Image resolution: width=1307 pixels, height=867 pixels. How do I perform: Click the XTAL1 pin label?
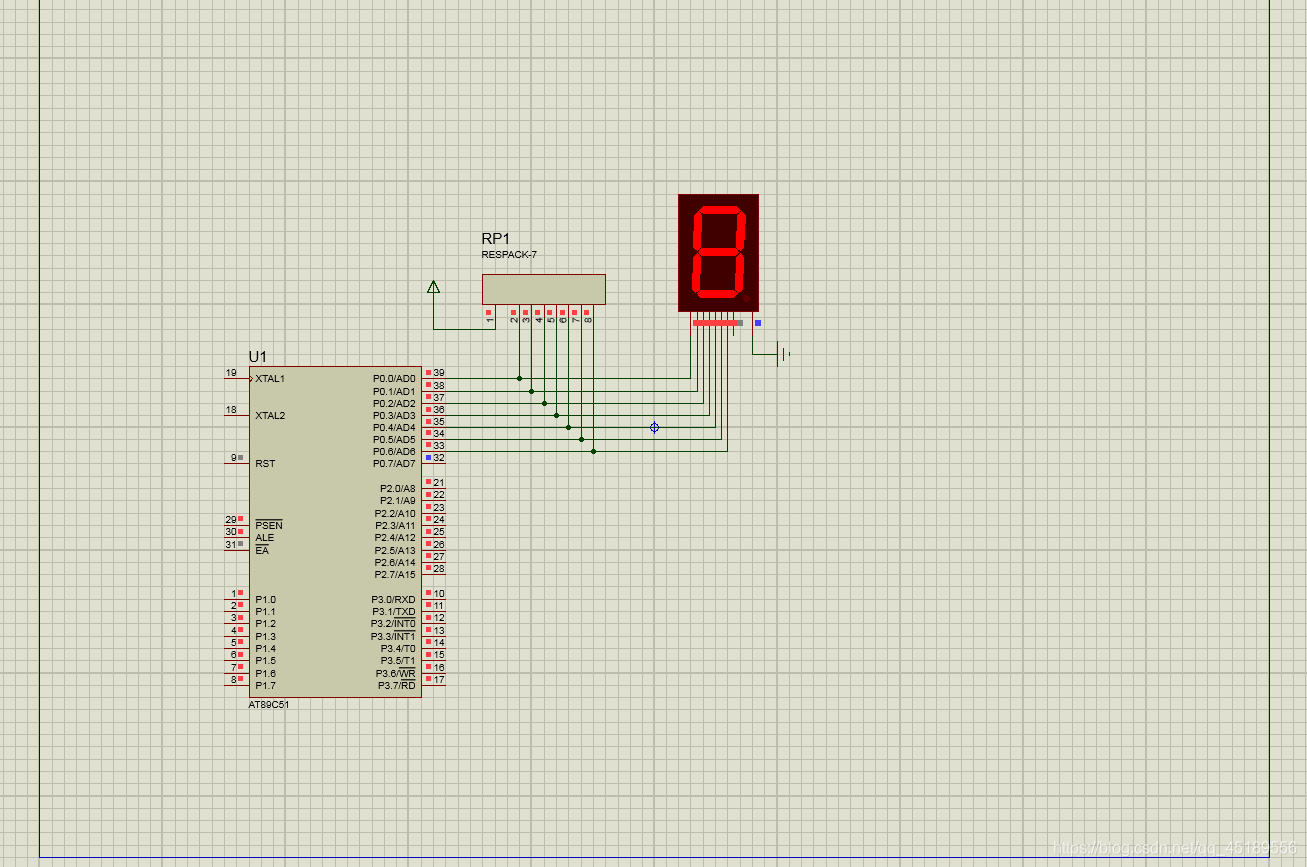270,379
